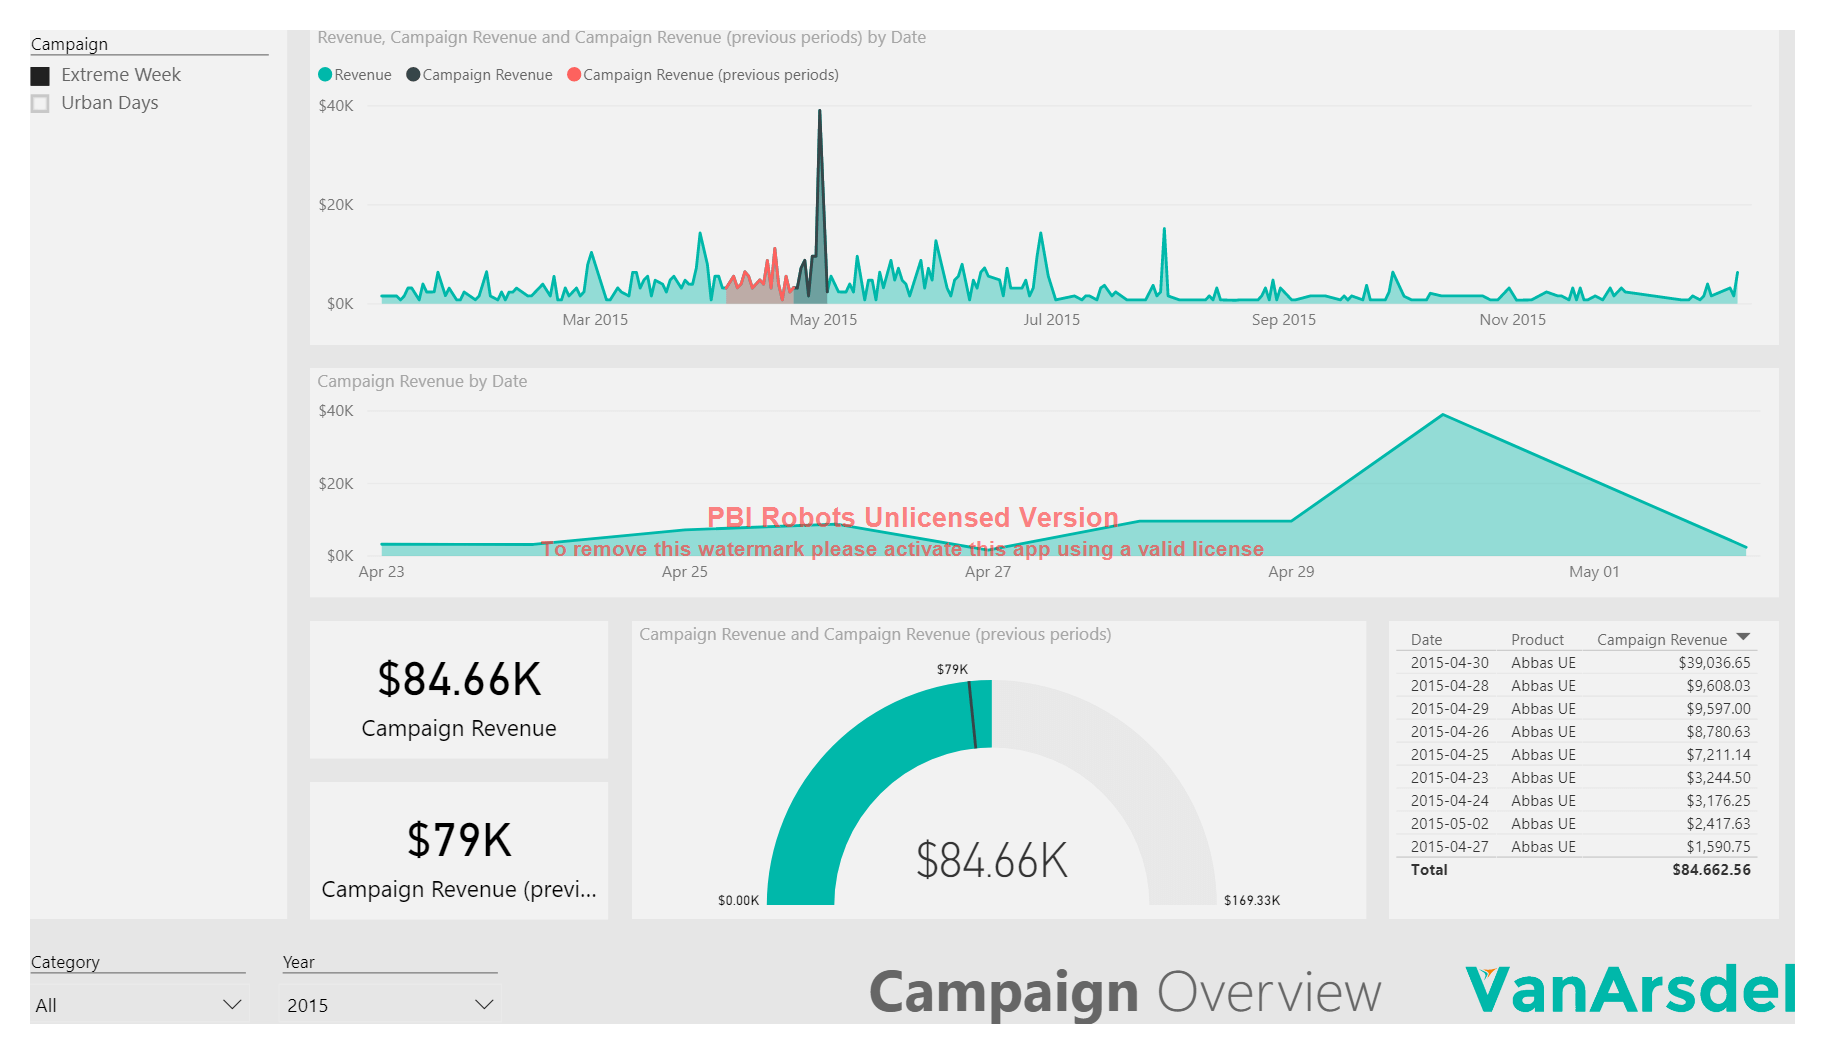Select the table row for 2015-04-30

1580,662
